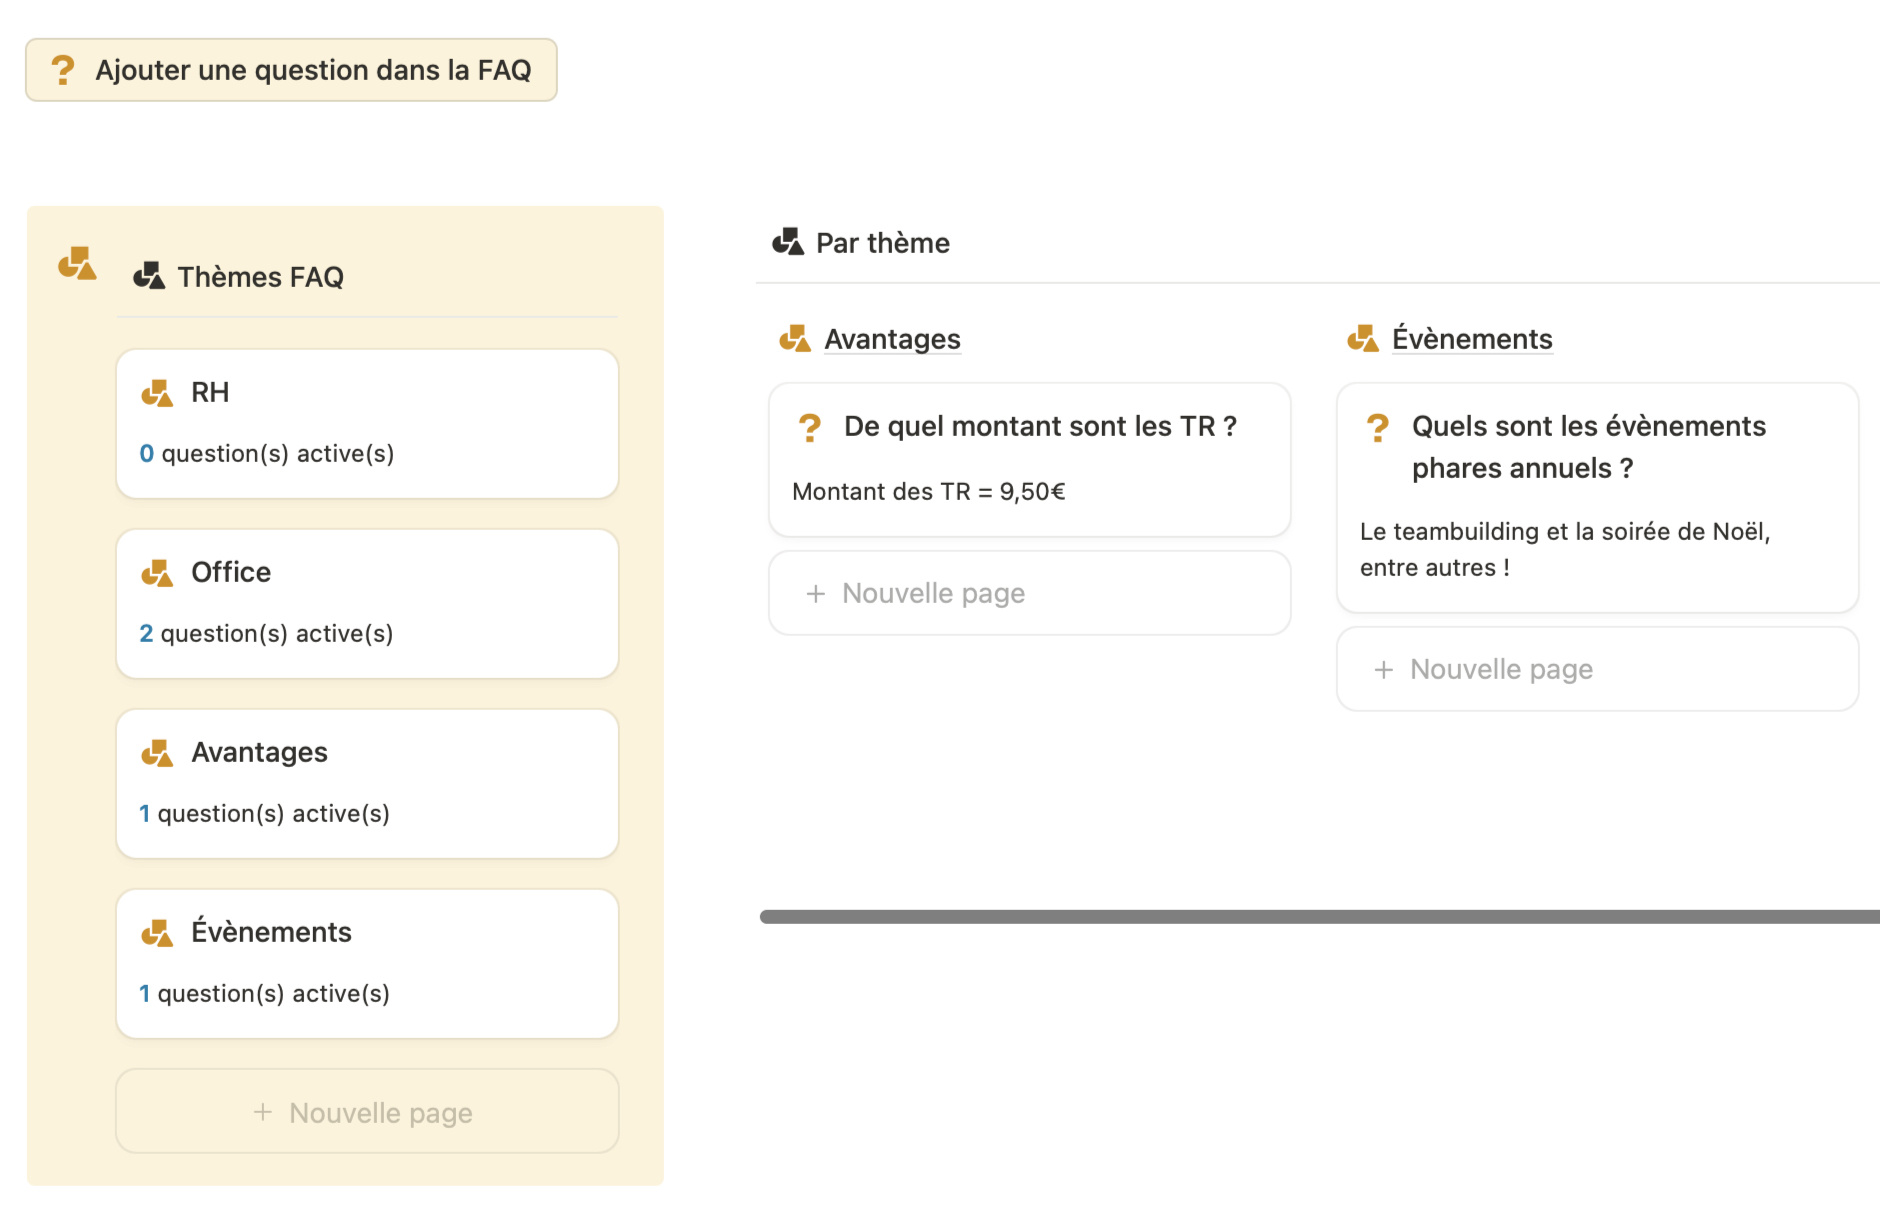
Task: Click the icon on the Évènements theme card
Action: (x=157, y=933)
